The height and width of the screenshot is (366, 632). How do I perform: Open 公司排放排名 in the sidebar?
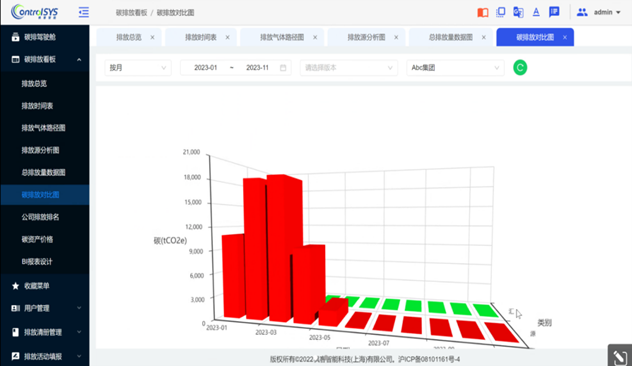[x=40, y=217]
